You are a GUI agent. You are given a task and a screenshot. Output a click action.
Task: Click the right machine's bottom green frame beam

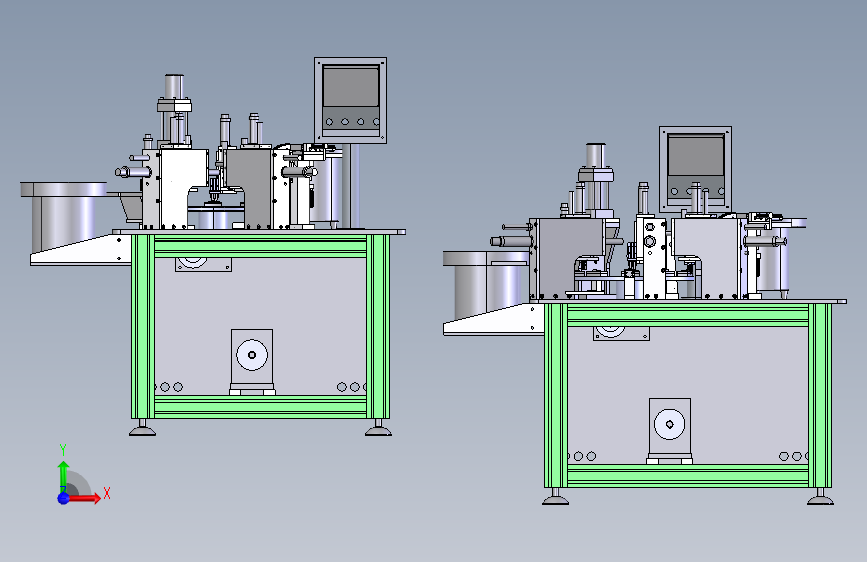click(688, 476)
